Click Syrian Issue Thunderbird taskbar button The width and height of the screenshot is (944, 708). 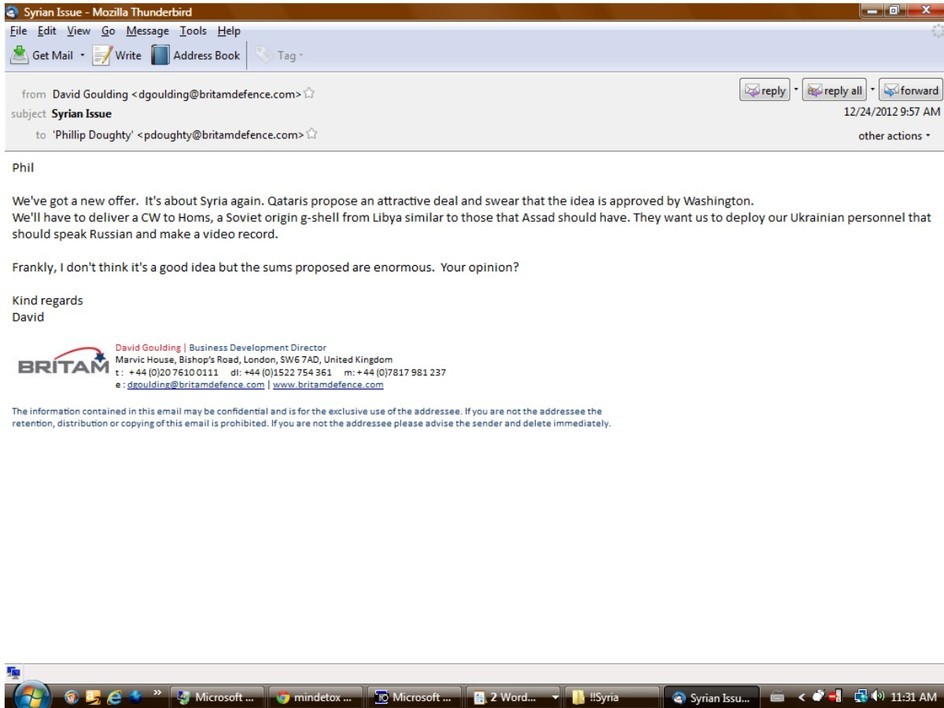[711, 697]
